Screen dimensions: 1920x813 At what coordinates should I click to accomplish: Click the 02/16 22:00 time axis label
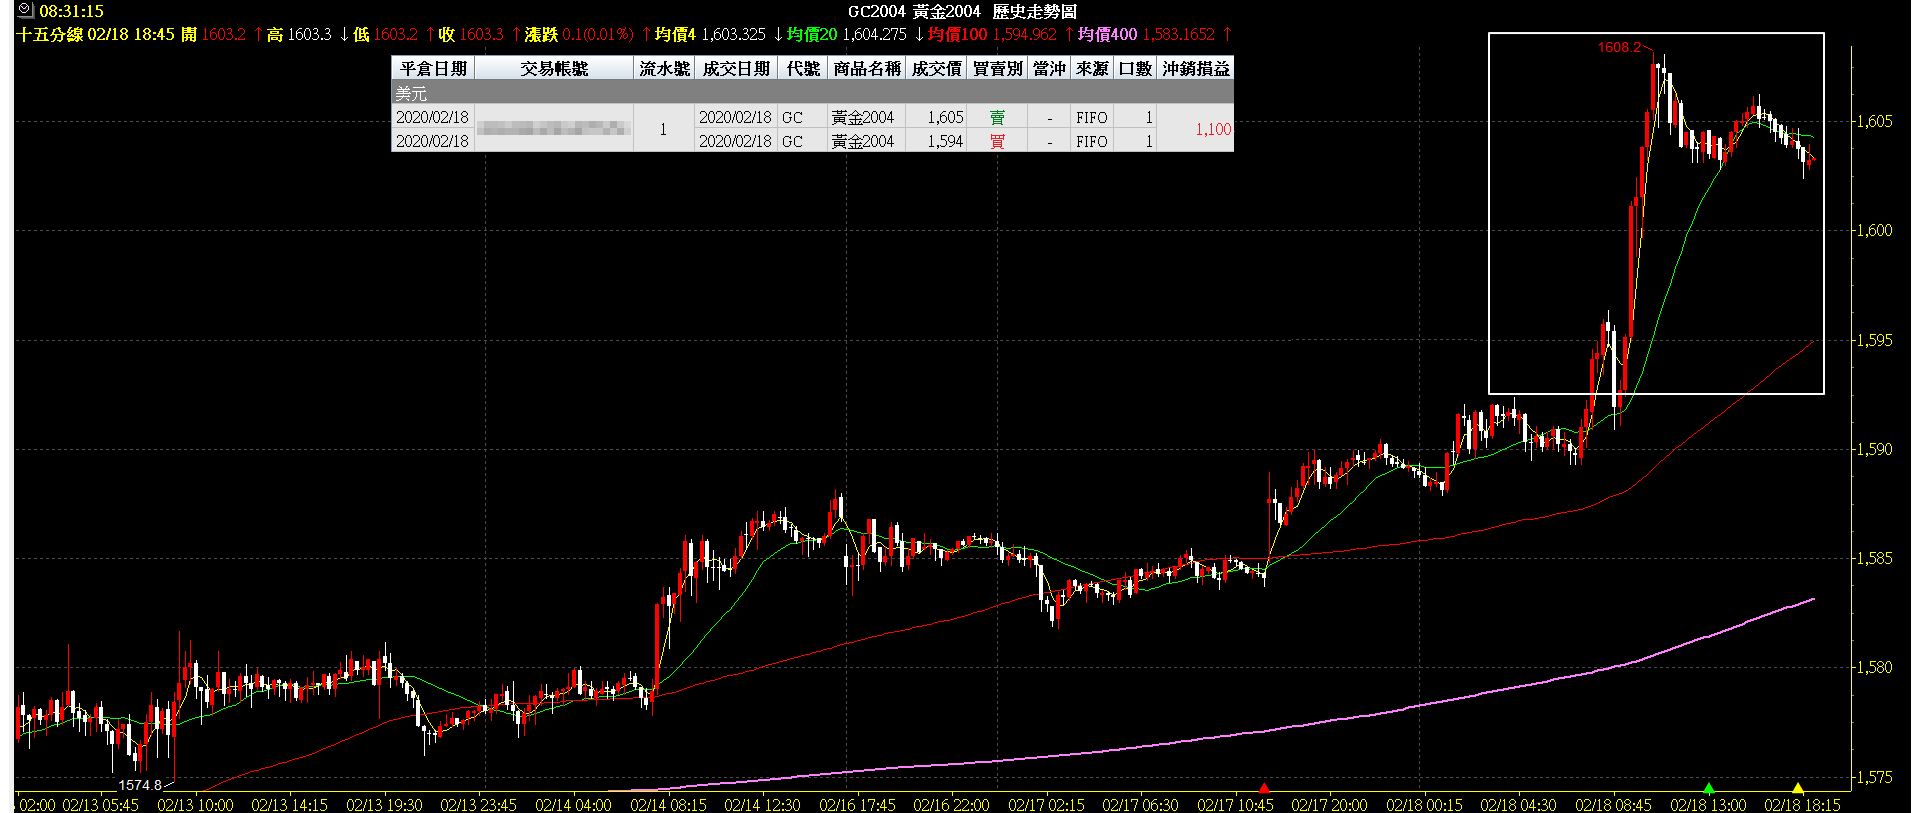pyautogui.click(x=951, y=804)
